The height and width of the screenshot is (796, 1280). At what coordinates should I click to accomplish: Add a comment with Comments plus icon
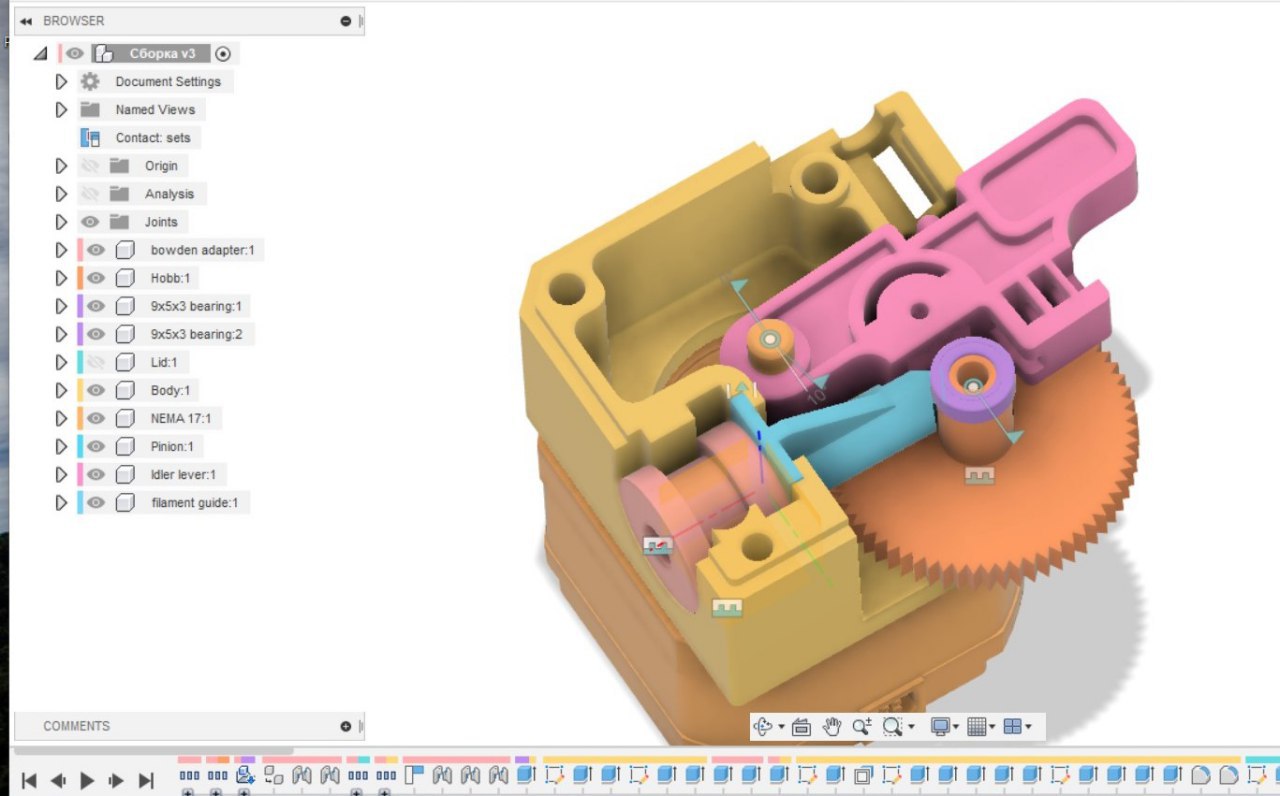[346, 726]
